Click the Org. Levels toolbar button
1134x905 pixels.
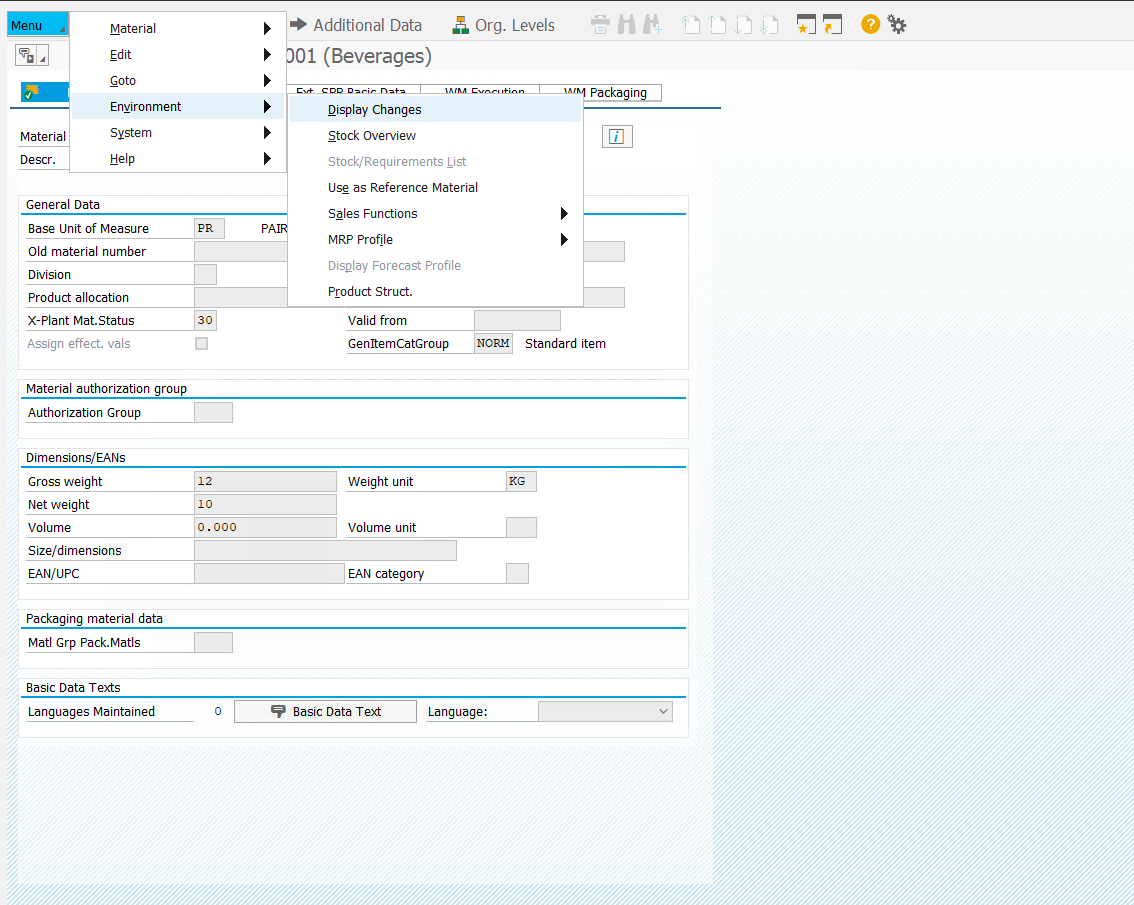click(503, 25)
